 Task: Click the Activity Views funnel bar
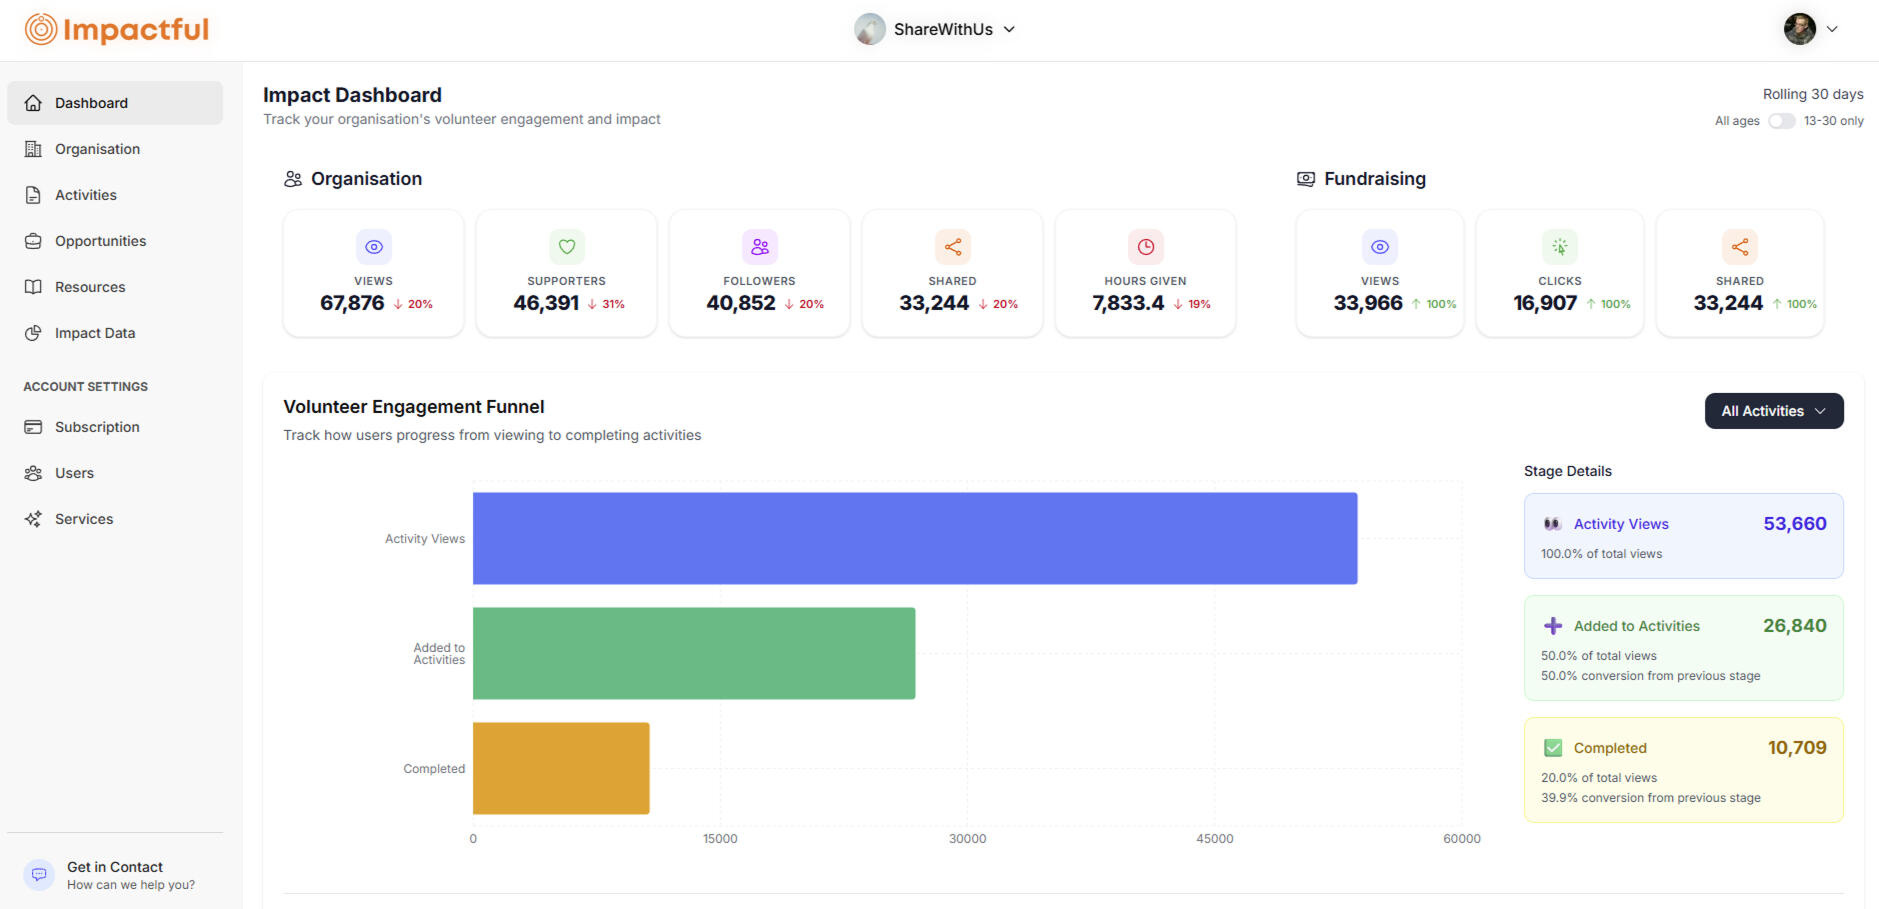point(914,537)
